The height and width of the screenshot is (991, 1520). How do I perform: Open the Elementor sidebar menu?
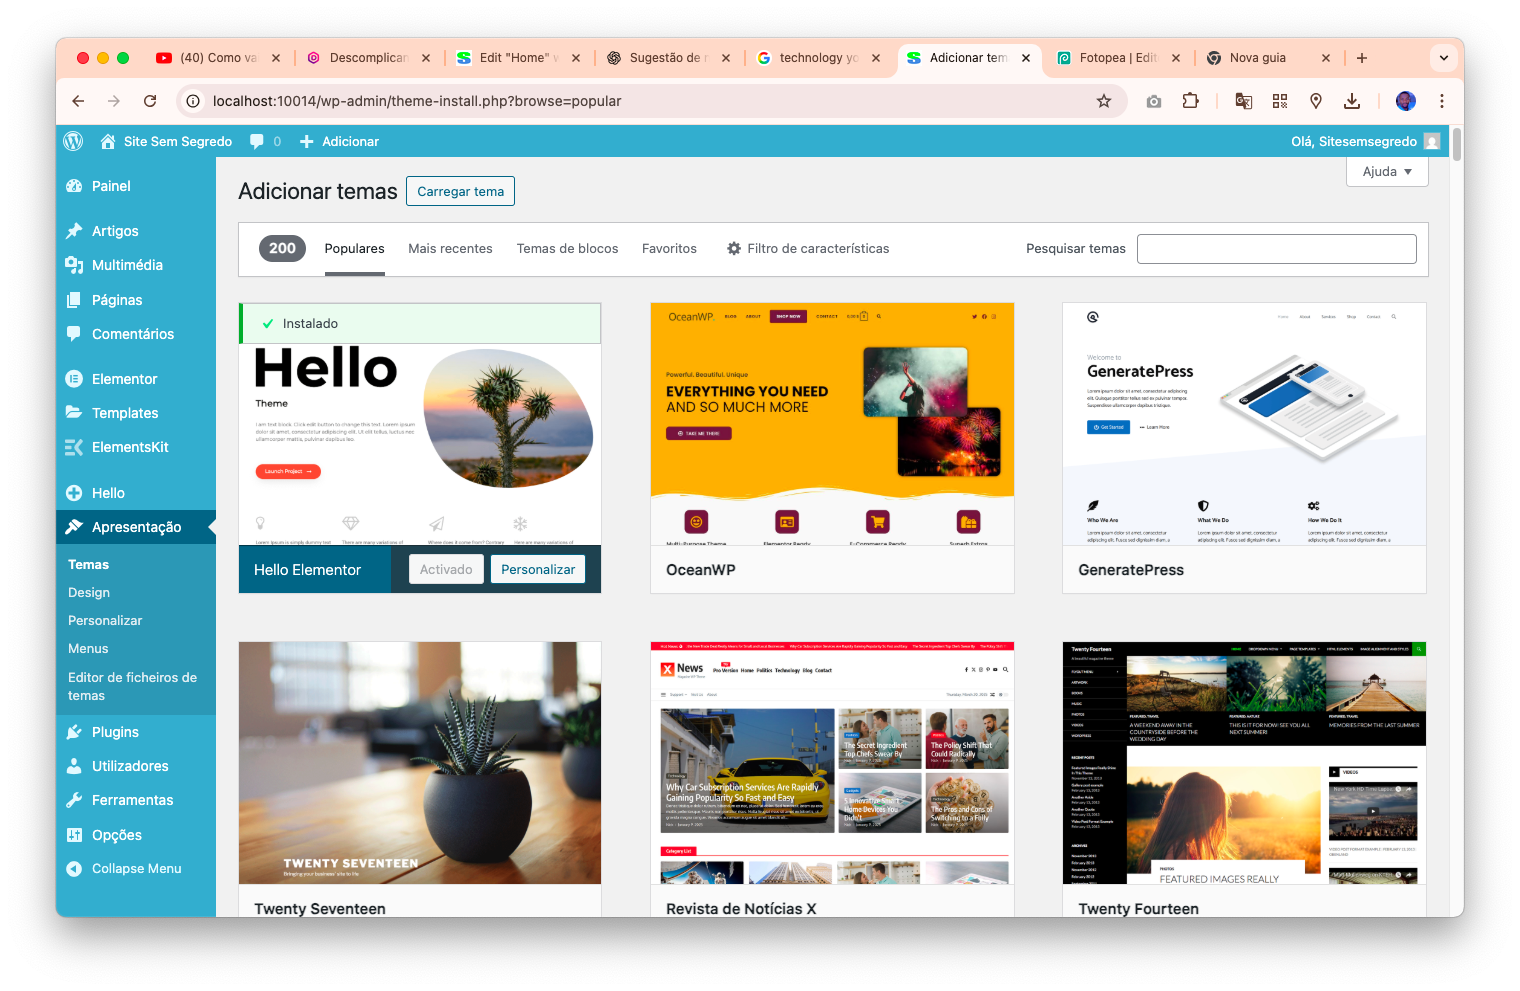(124, 379)
